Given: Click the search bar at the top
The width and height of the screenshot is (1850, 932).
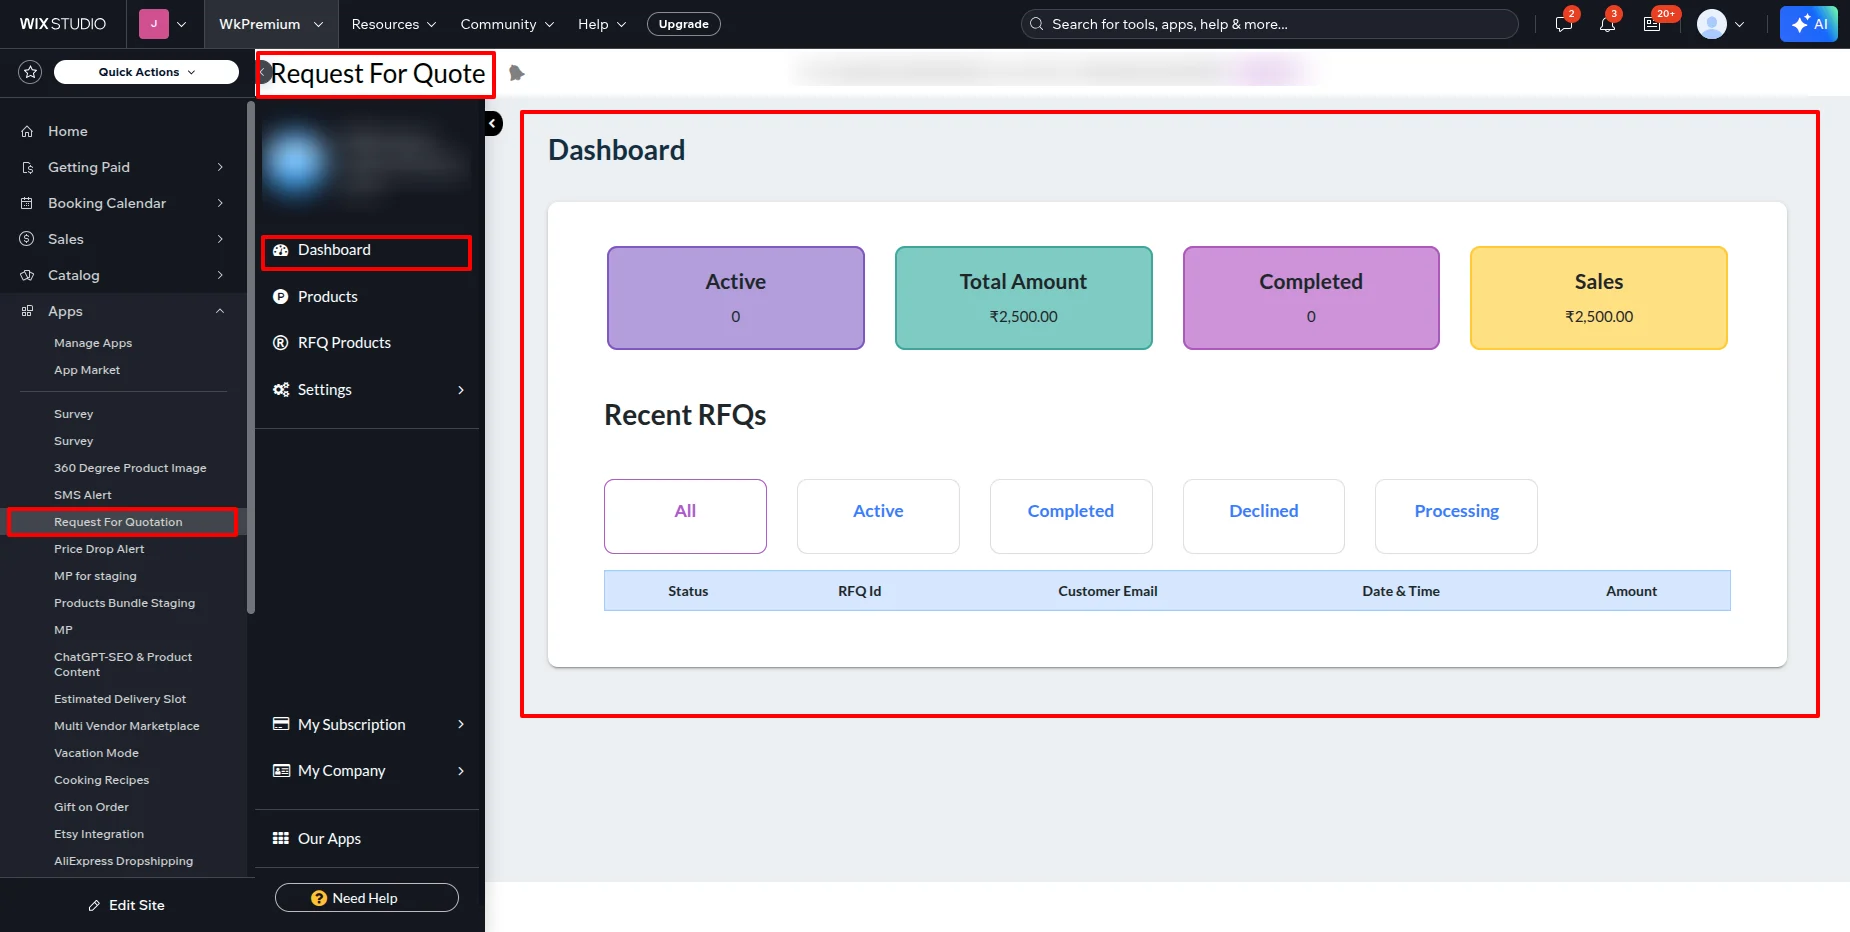Looking at the screenshot, I should (x=1270, y=24).
